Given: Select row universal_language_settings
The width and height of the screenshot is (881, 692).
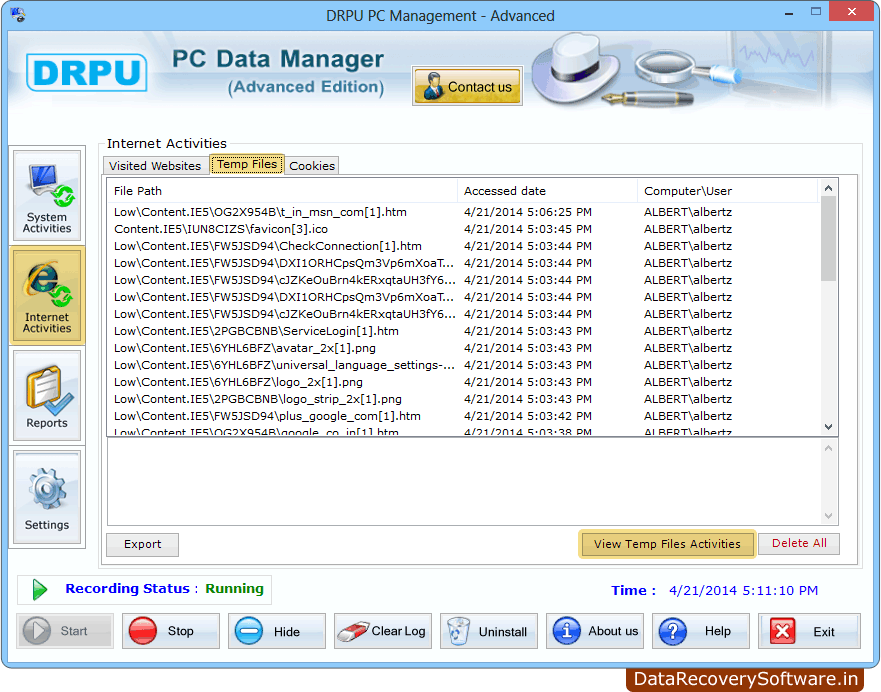Looking at the screenshot, I should click(x=463, y=365).
